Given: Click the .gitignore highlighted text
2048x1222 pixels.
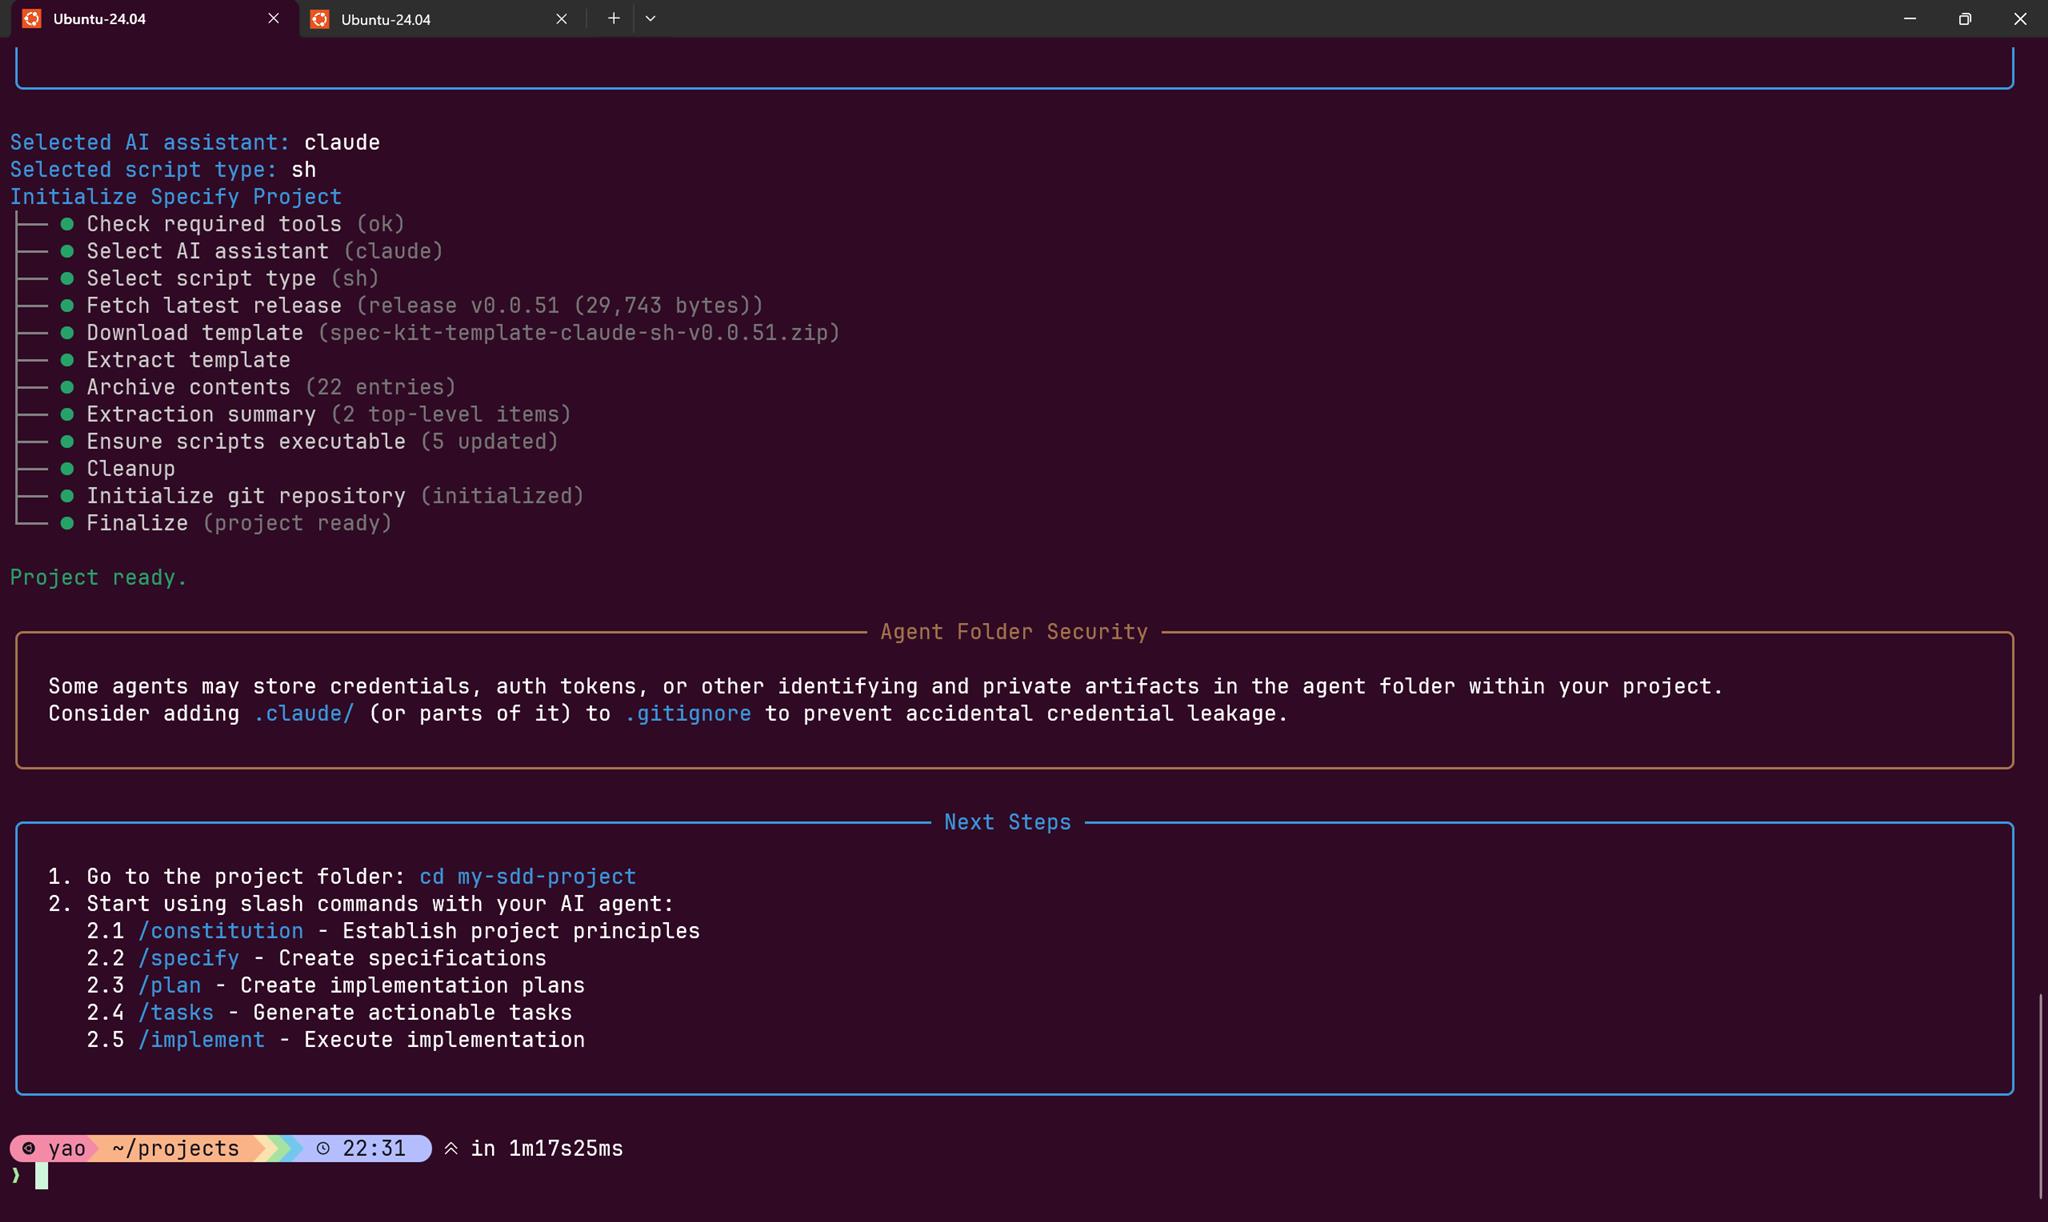Looking at the screenshot, I should click(x=687, y=714).
